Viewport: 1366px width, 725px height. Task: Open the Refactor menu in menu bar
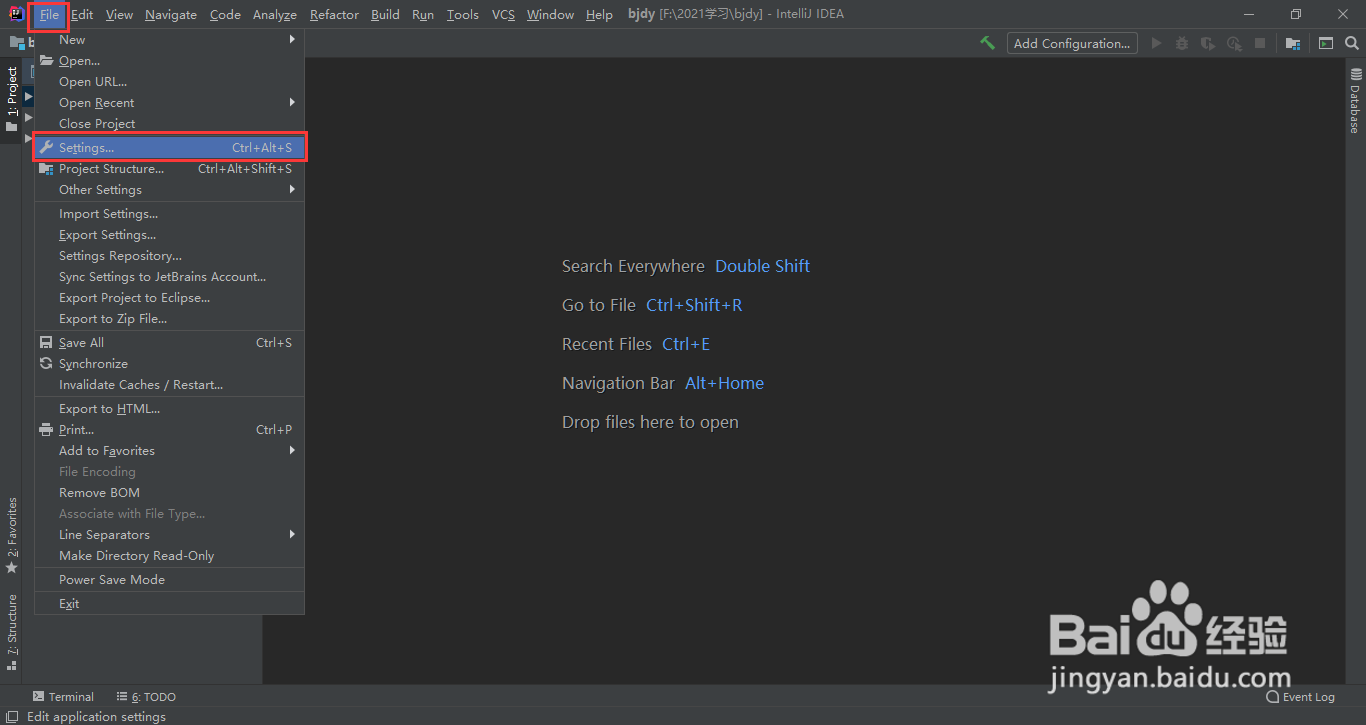[334, 15]
